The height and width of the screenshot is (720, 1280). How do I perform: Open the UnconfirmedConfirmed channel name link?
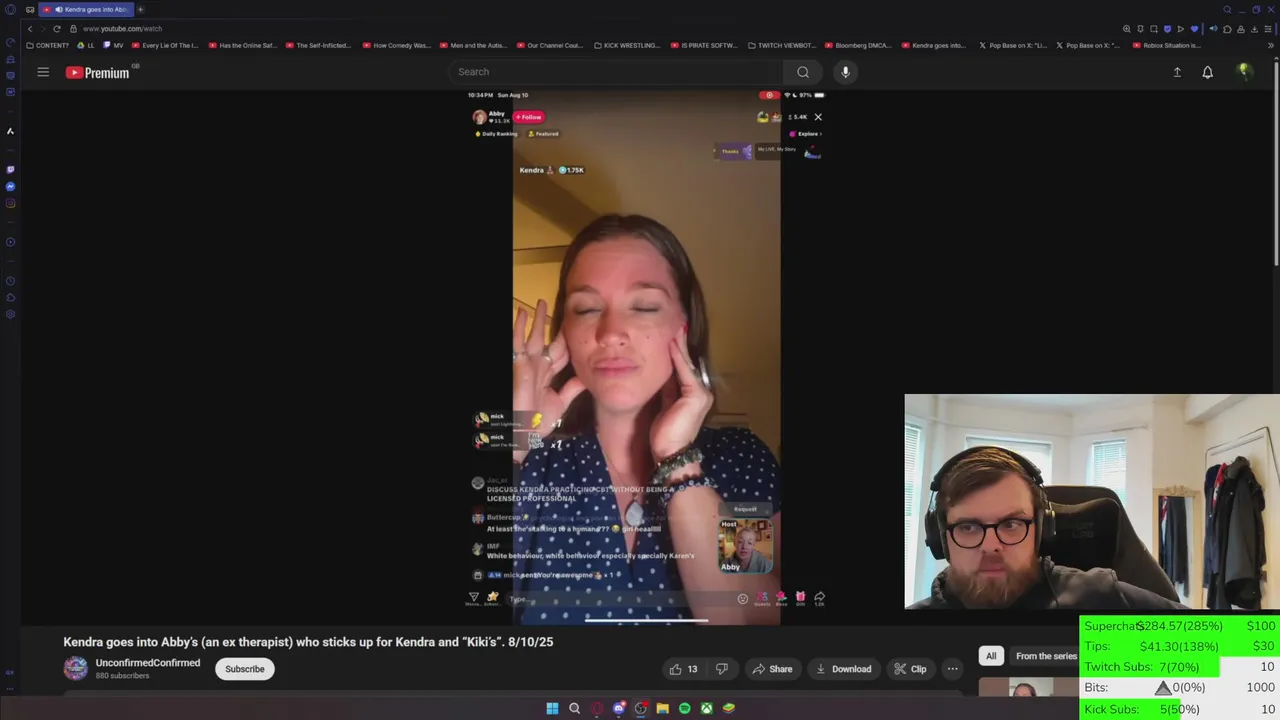click(x=147, y=663)
